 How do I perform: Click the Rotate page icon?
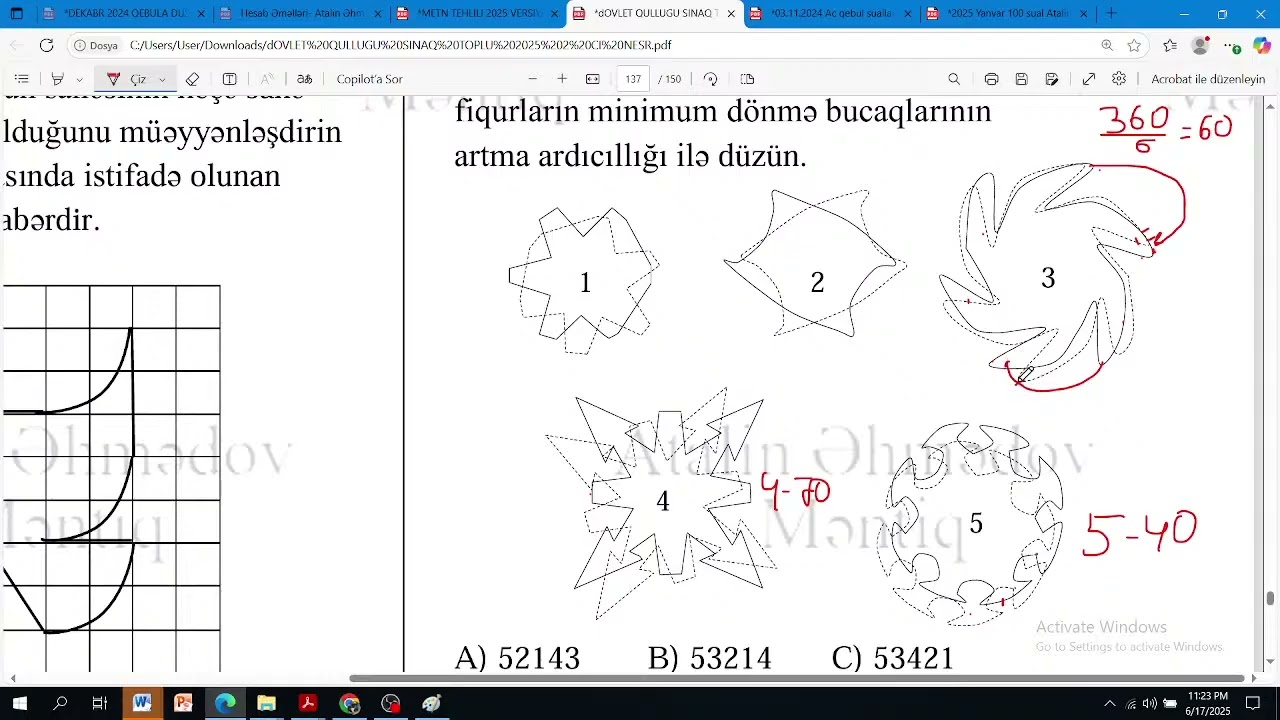point(710,79)
